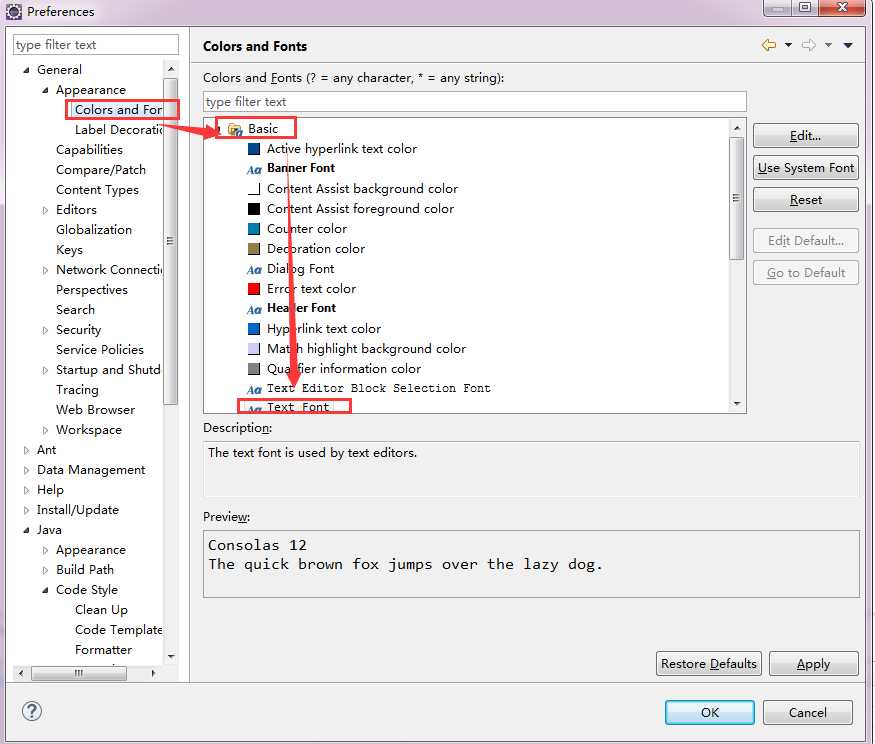875x744 pixels.
Task: Expand the Security tree node
Action: (45, 330)
